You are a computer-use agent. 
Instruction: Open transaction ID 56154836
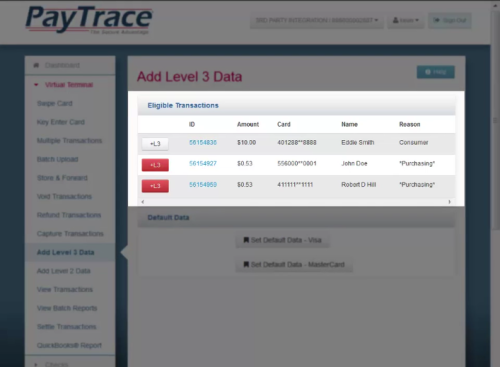pyautogui.click(x=203, y=143)
